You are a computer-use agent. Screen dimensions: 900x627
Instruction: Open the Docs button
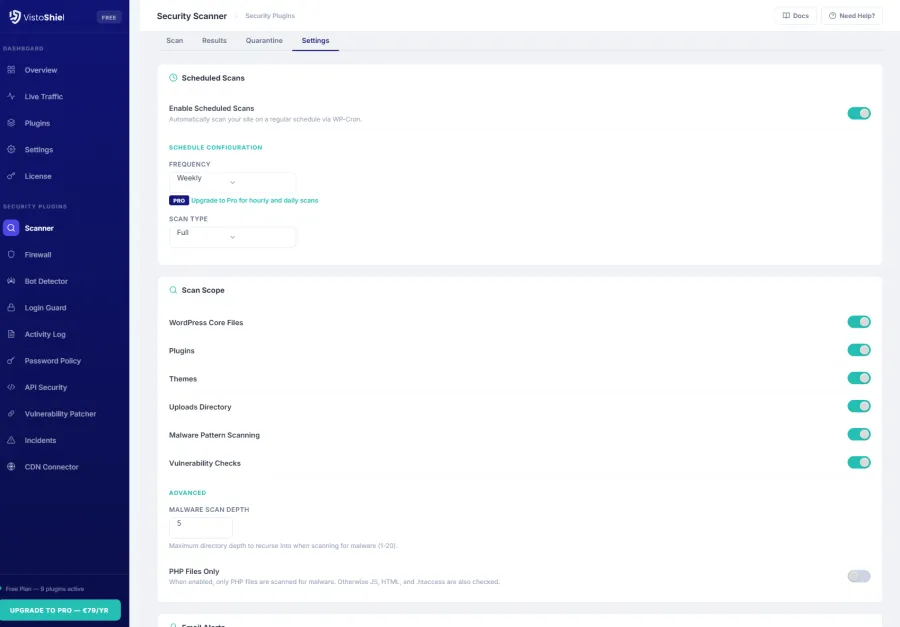coord(795,15)
